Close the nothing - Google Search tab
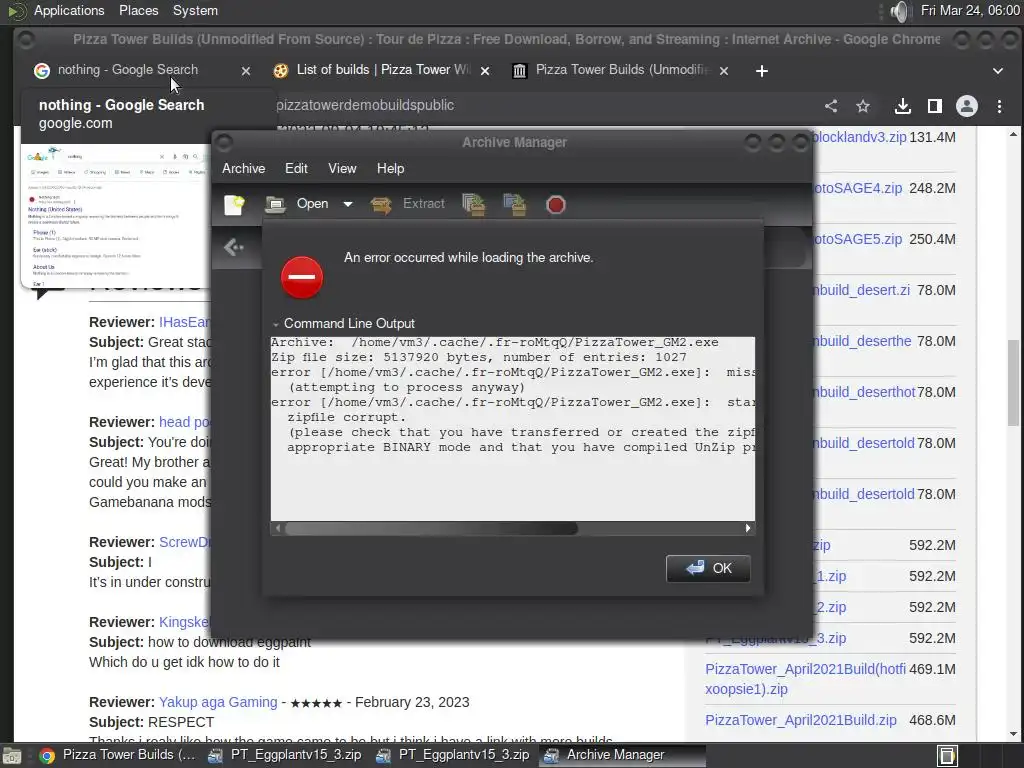Viewport: 1024px width, 768px height. 246,71
